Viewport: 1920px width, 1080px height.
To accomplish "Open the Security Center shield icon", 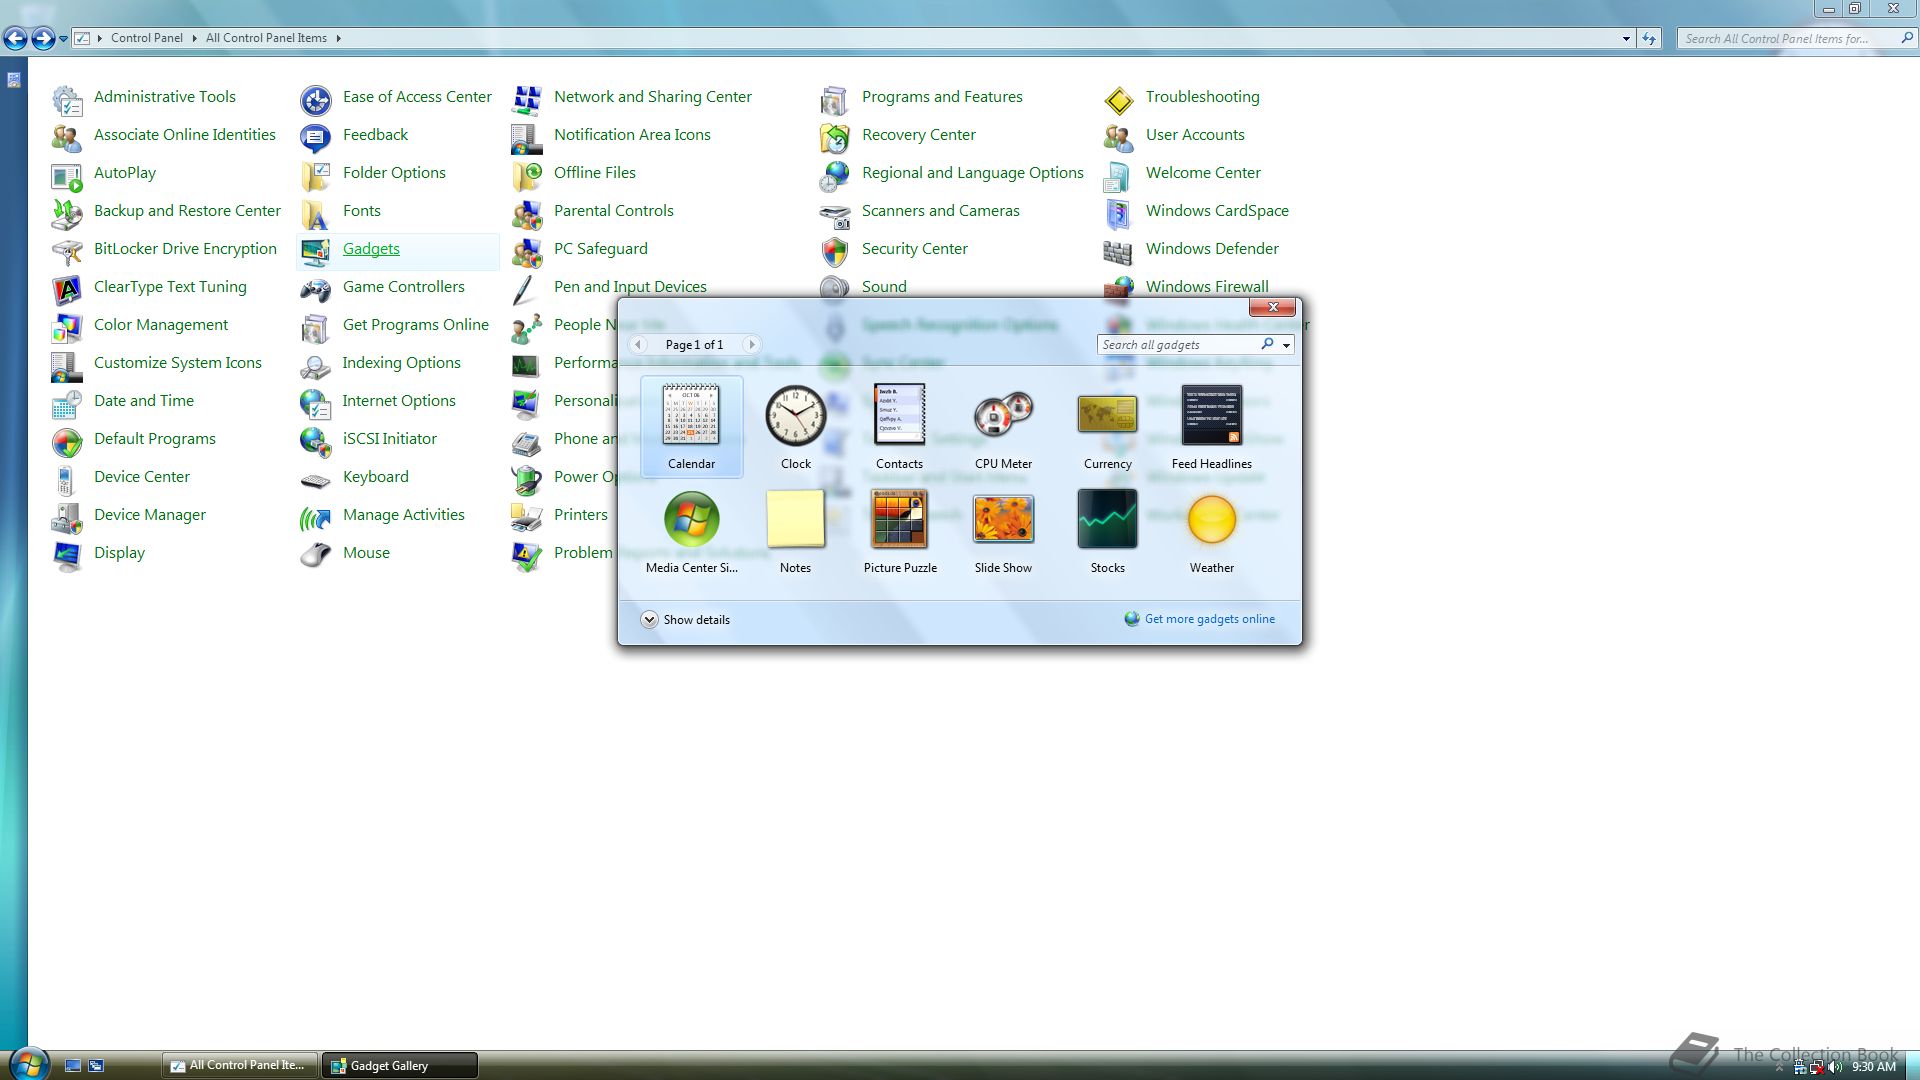I will (835, 250).
